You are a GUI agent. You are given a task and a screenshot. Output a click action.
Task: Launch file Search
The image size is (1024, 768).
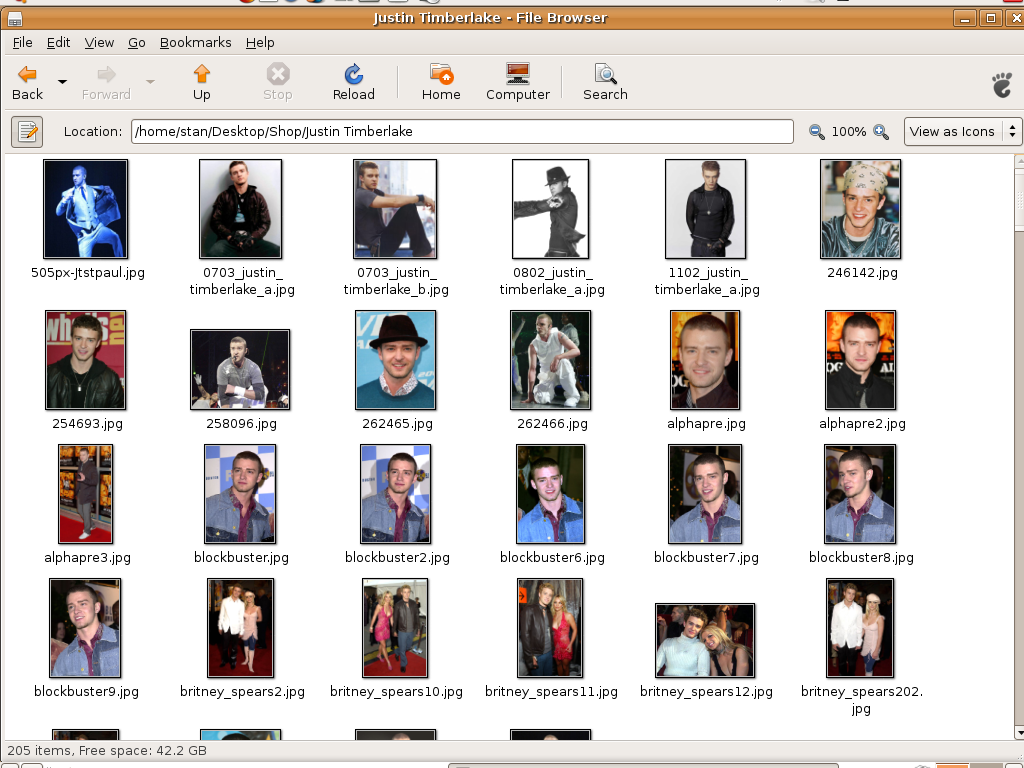click(605, 82)
